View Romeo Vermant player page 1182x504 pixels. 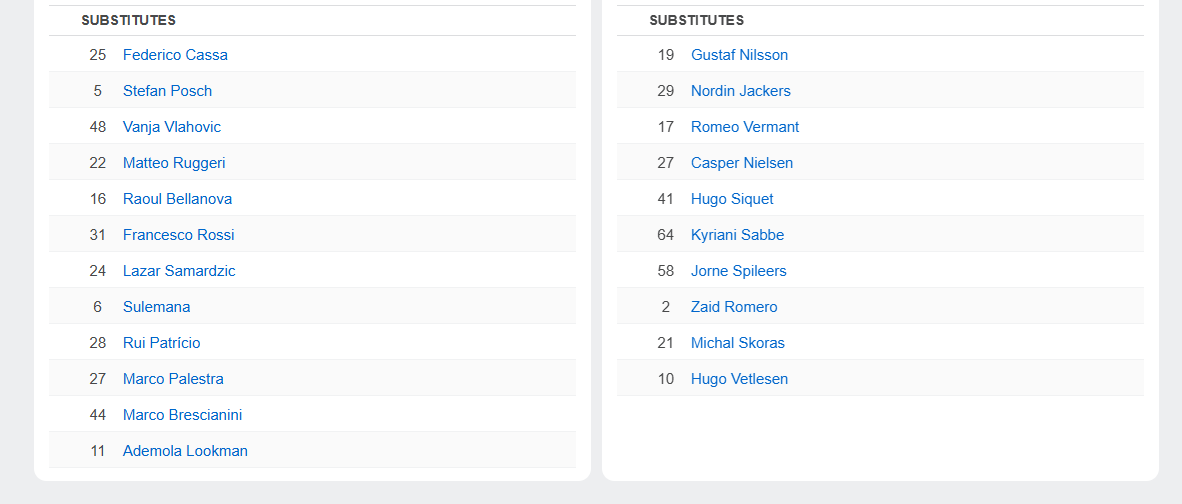[745, 127]
